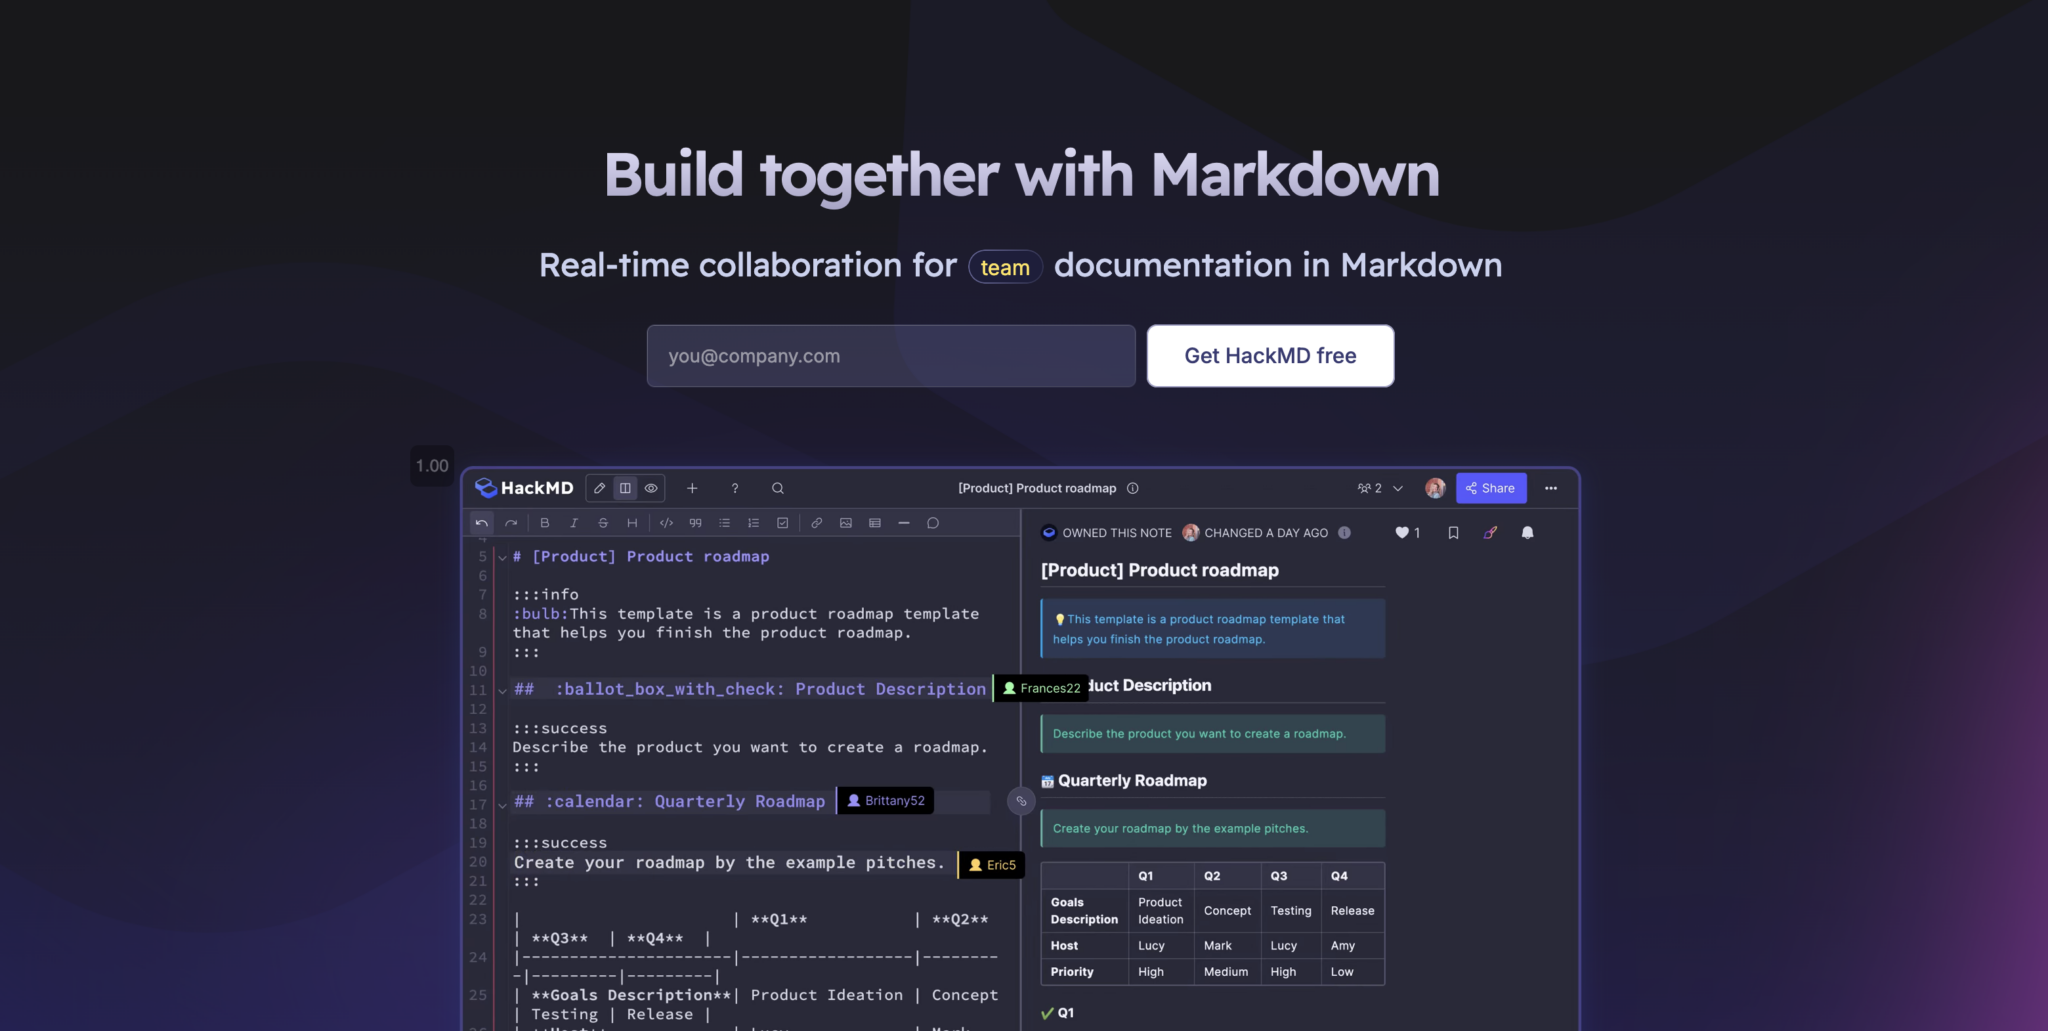Open help with the question mark icon
2048x1031 pixels.
click(735, 488)
